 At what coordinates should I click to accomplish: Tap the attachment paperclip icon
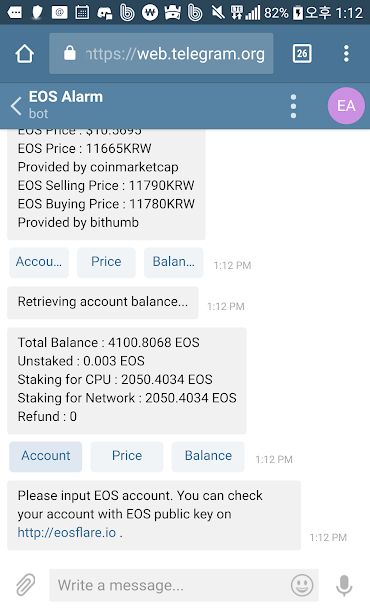pos(25,585)
